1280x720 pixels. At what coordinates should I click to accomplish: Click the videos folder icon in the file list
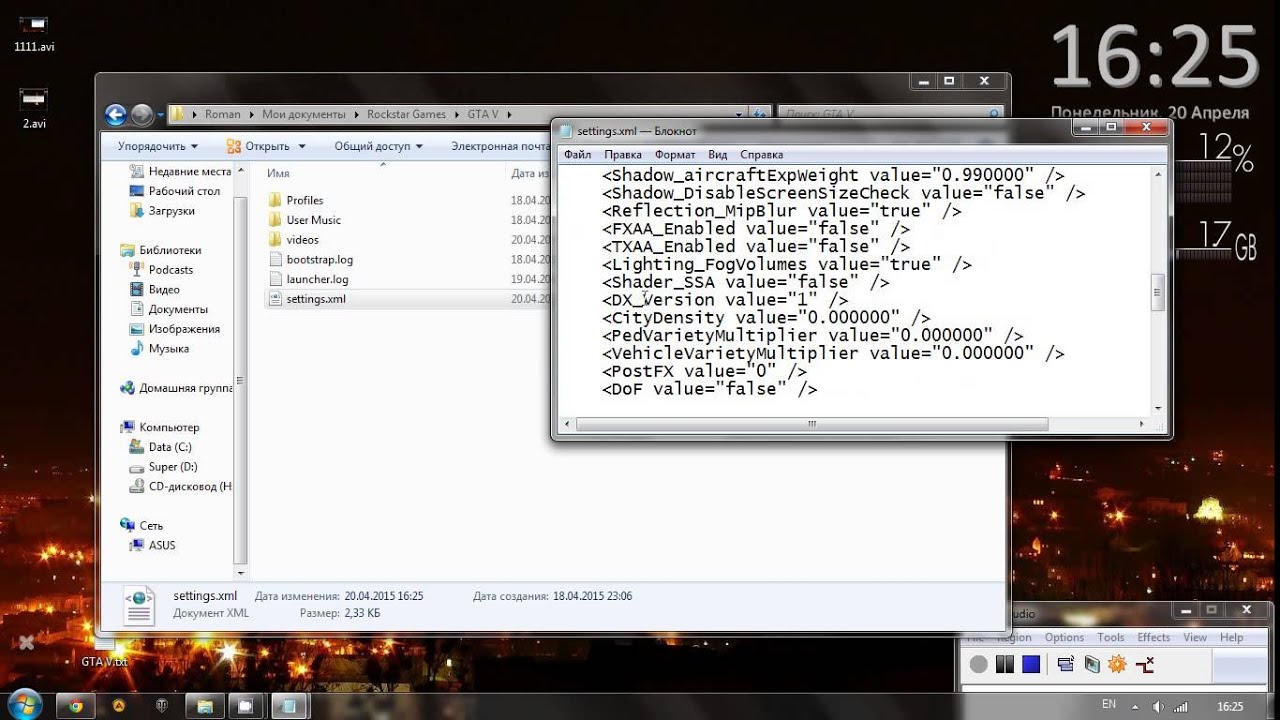(x=276, y=240)
